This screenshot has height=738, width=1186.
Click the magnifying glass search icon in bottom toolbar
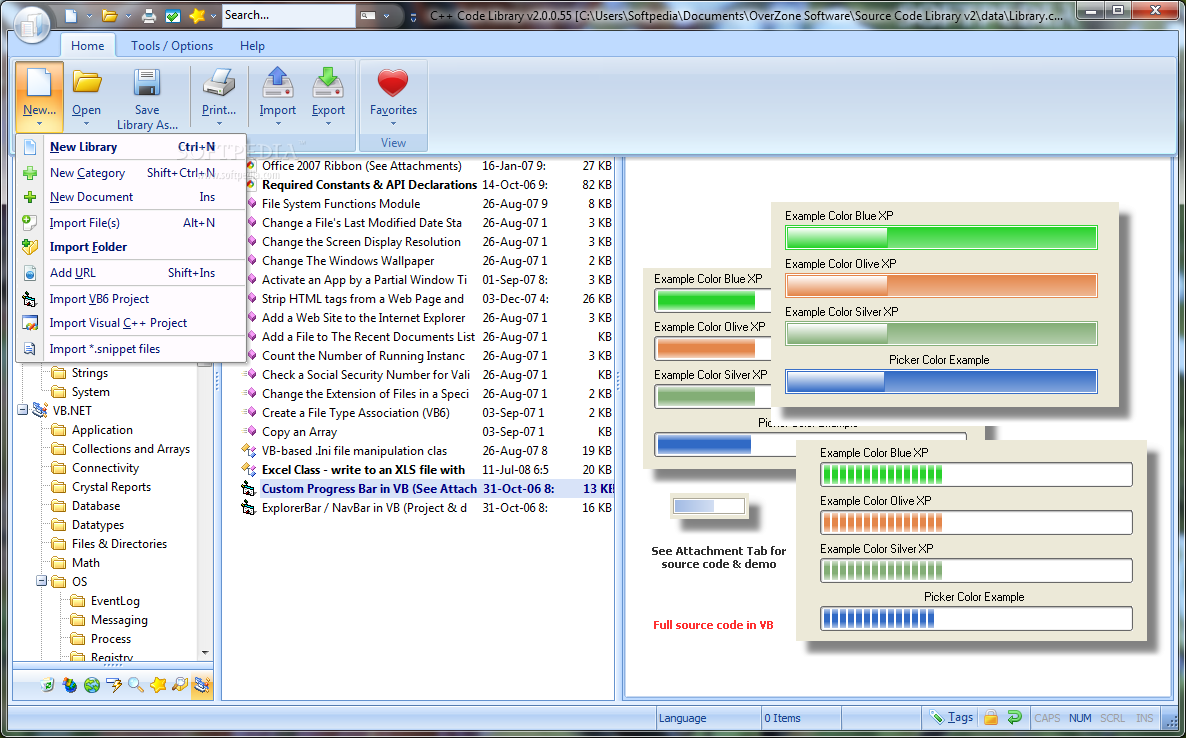click(135, 685)
